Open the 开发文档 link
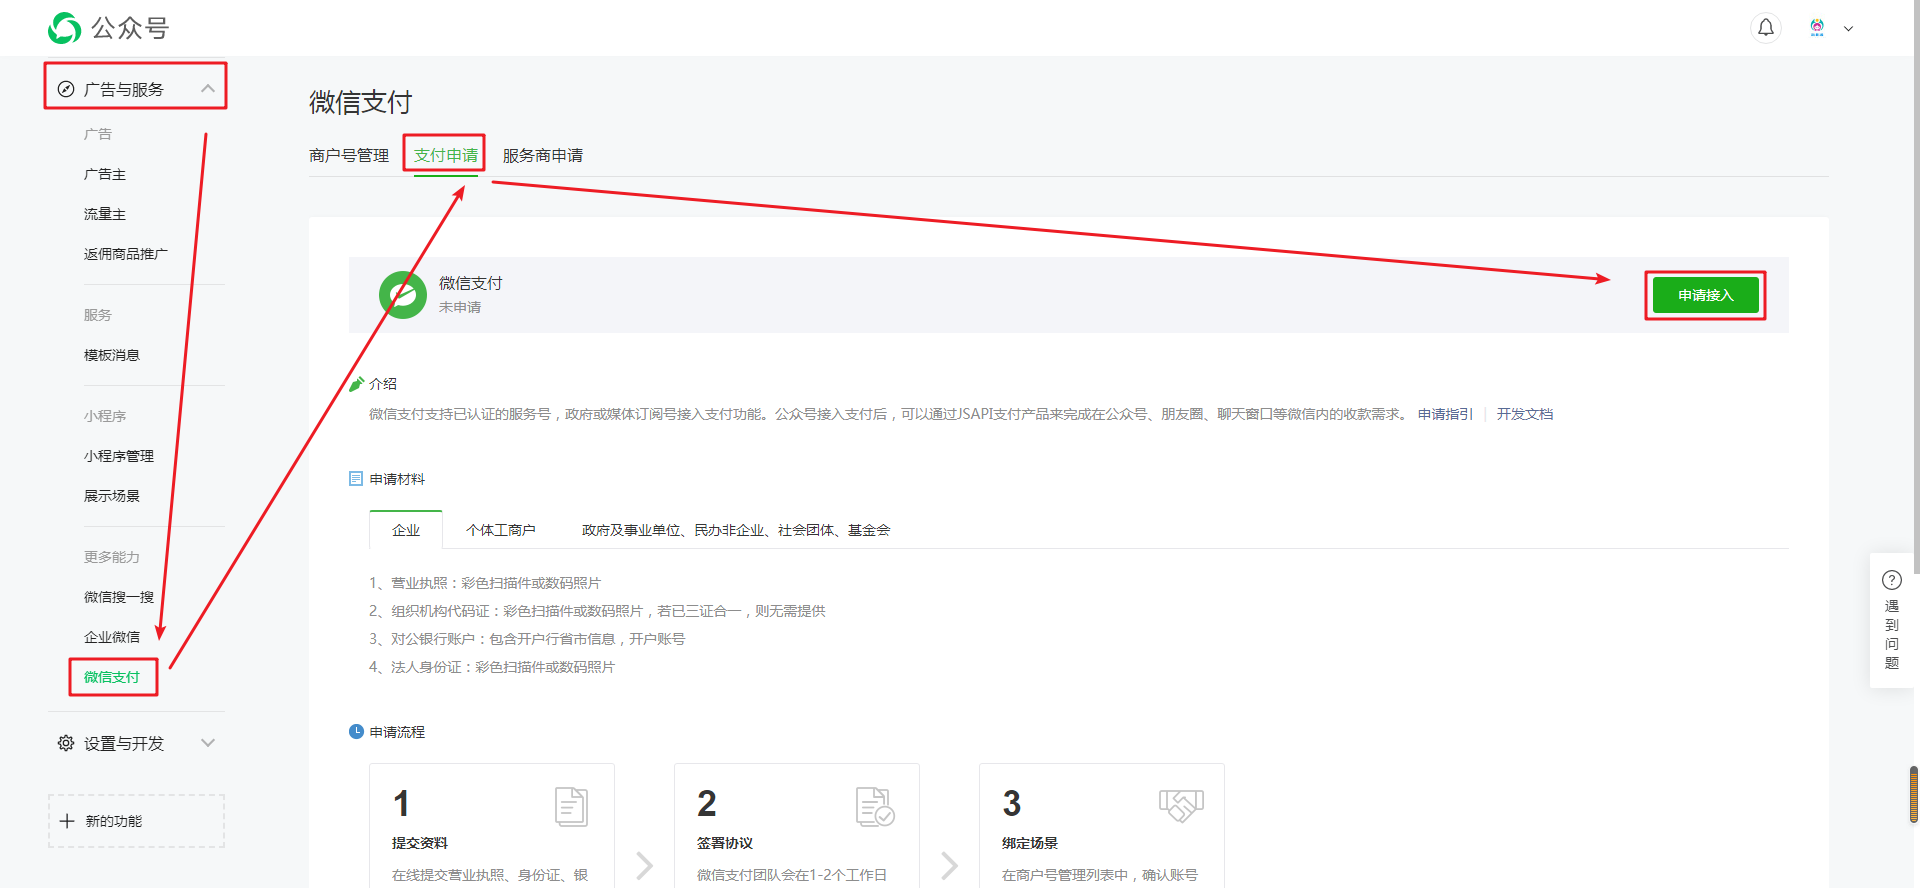The width and height of the screenshot is (1920, 888). [1524, 414]
